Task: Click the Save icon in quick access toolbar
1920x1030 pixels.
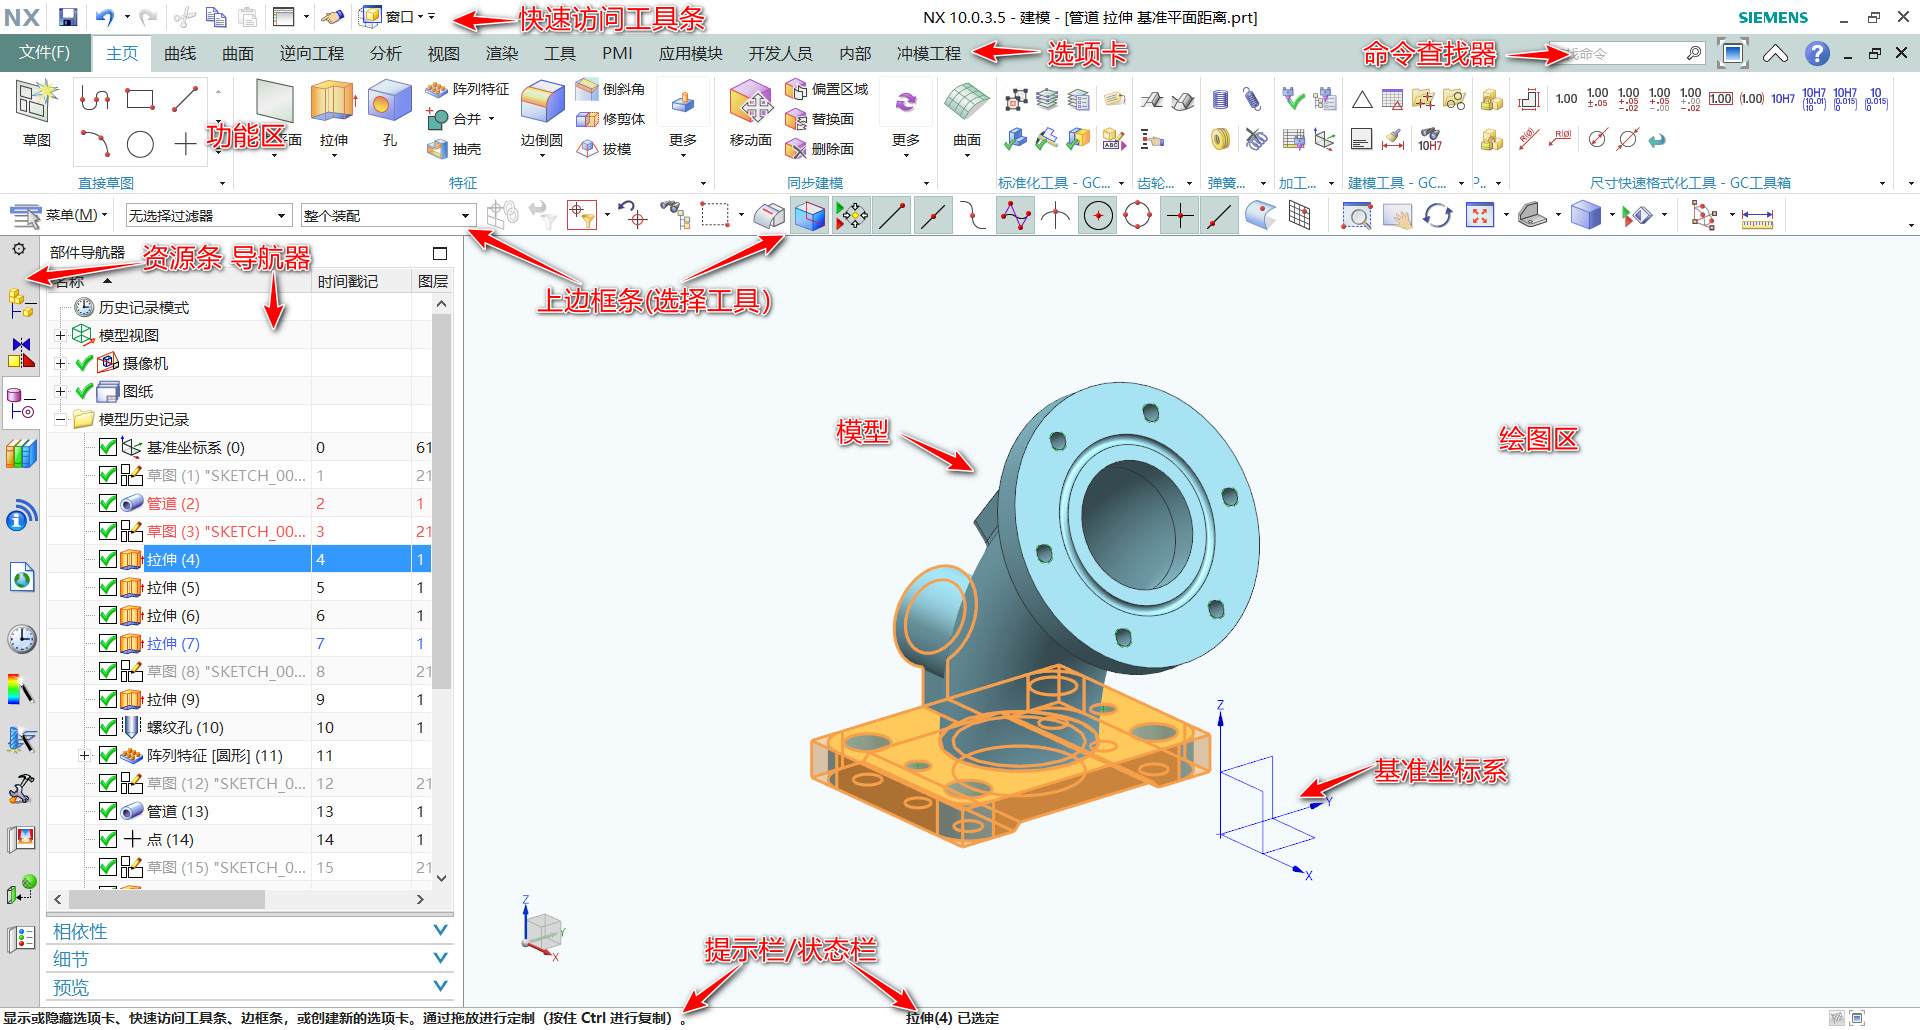Action: point(68,17)
